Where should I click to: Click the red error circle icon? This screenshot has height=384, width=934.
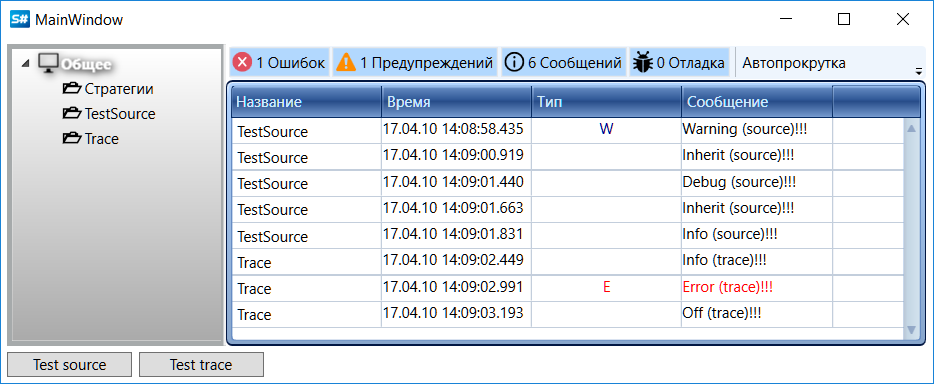(x=242, y=62)
